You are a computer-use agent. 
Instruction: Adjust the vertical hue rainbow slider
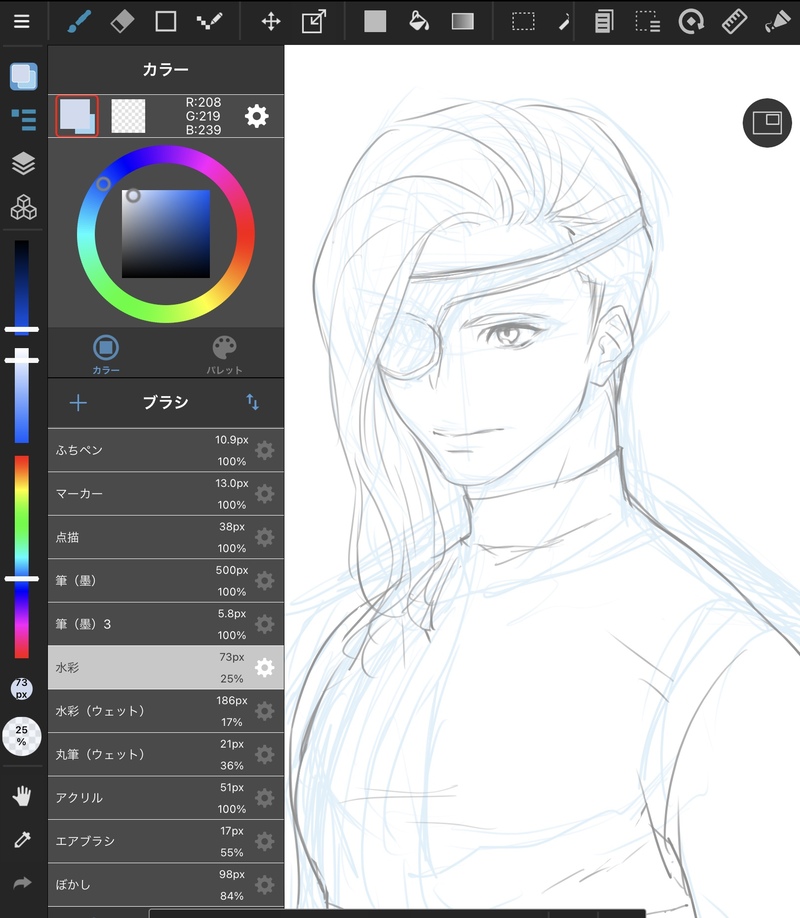pyautogui.click(x=22, y=557)
